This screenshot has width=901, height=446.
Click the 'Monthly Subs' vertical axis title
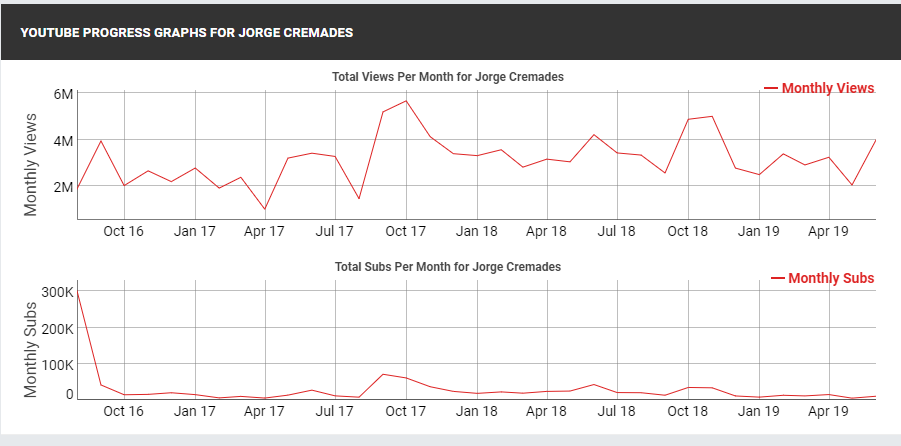click(x=31, y=348)
